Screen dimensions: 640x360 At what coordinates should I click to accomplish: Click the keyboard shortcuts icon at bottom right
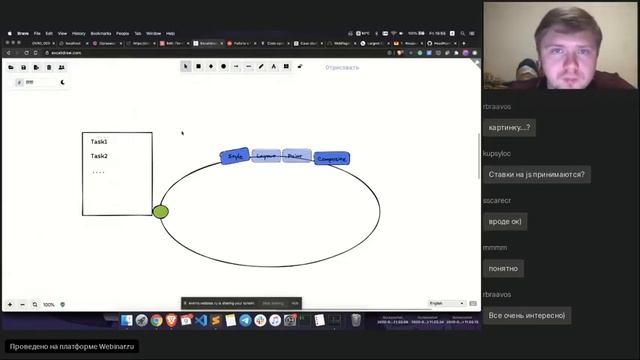tap(473, 303)
